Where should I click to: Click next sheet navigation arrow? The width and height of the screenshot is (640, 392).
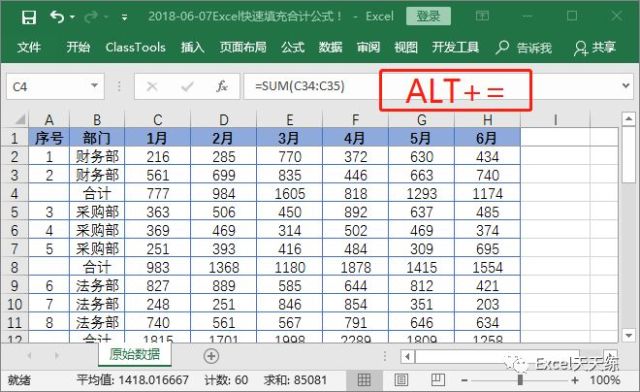[x=57, y=356]
